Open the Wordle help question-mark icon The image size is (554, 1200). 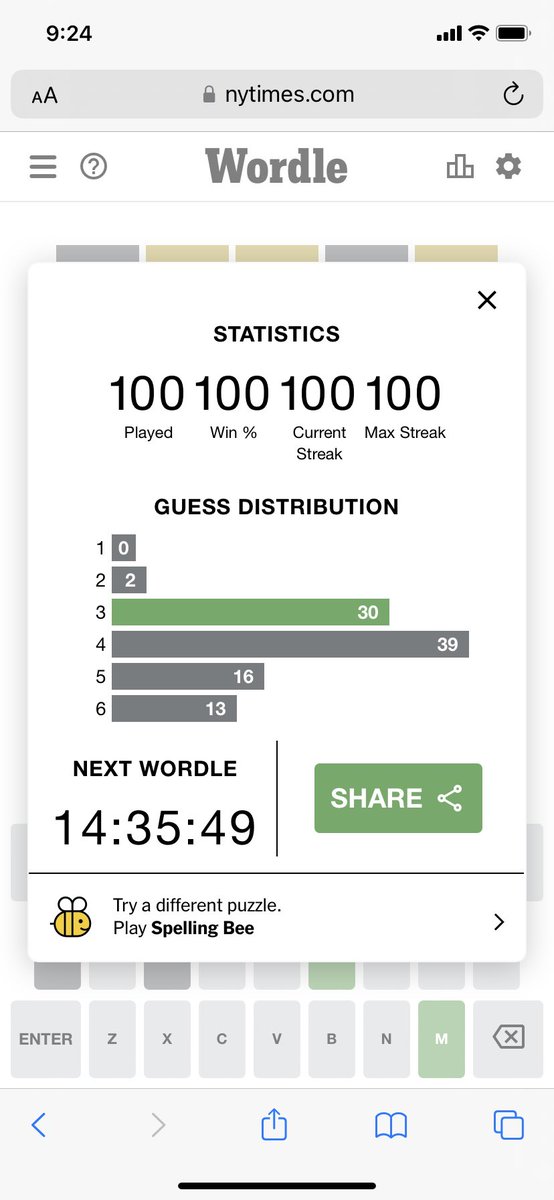(93, 166)
